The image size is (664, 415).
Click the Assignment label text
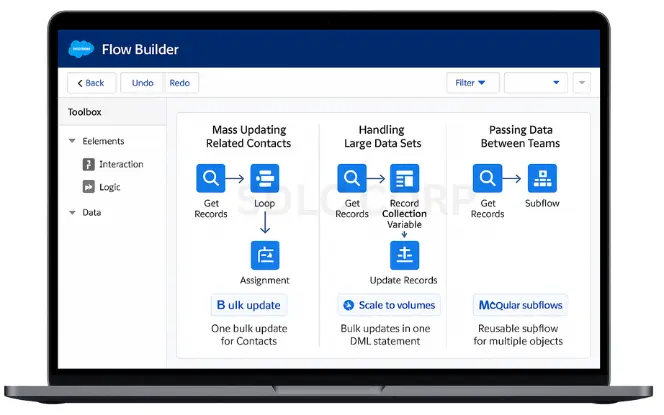click(265, 280)
